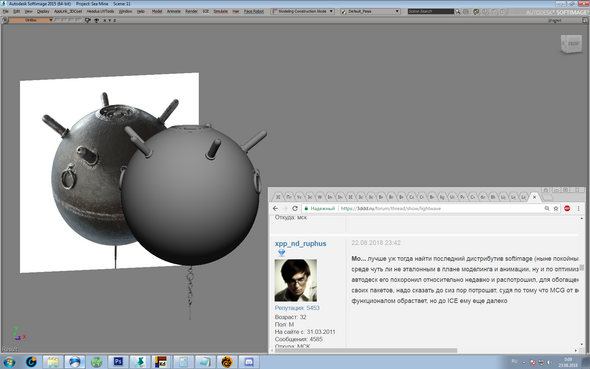Open the Shaded display mode menu
Viewport: 590px width, 369px height.
555,21
